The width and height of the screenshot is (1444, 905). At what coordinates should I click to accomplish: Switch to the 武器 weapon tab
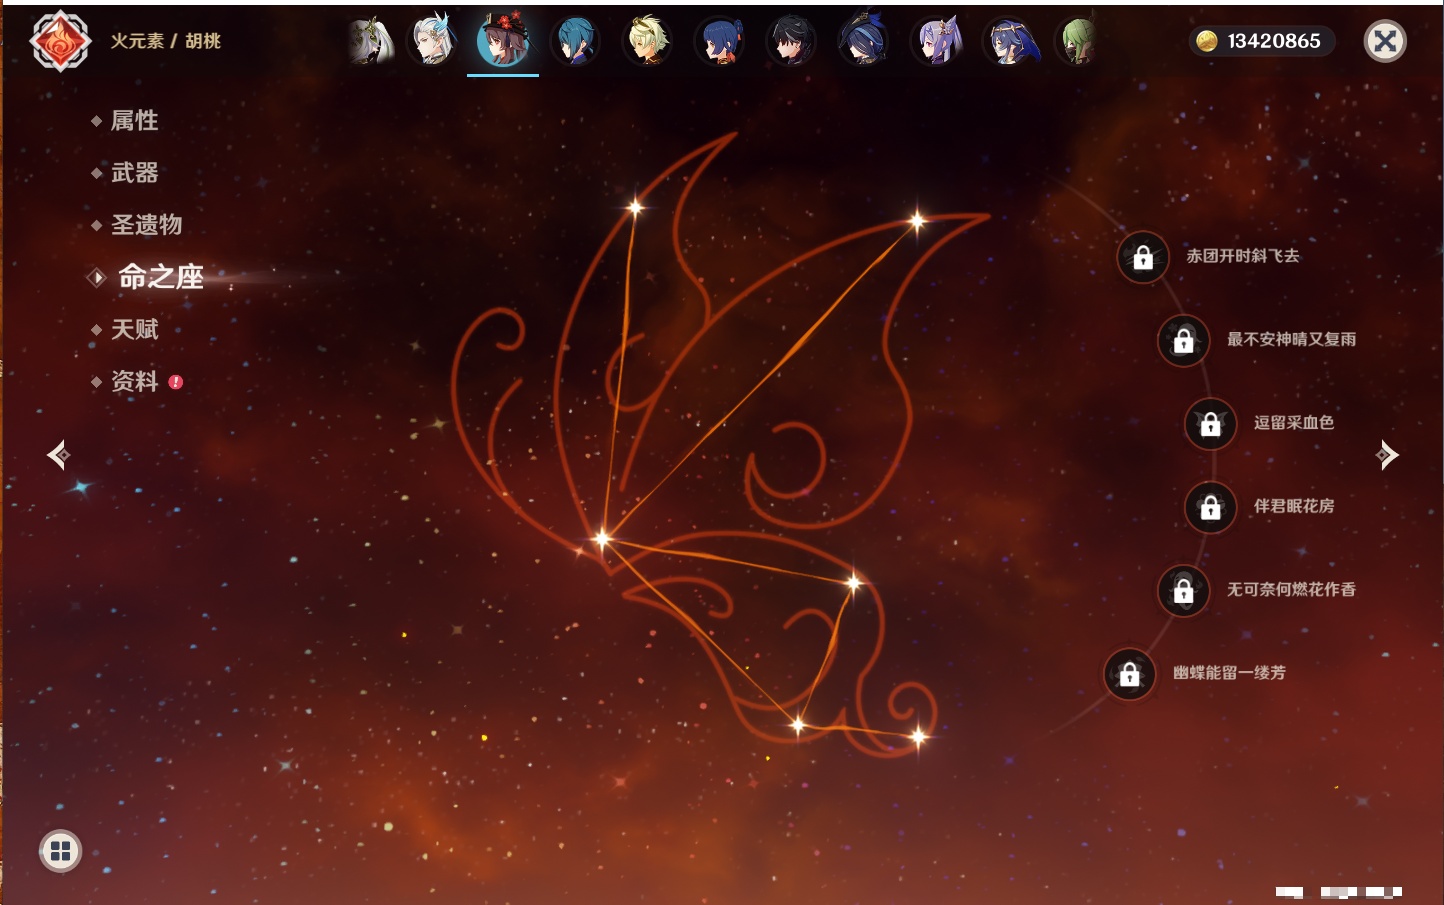tap(134, 173)
